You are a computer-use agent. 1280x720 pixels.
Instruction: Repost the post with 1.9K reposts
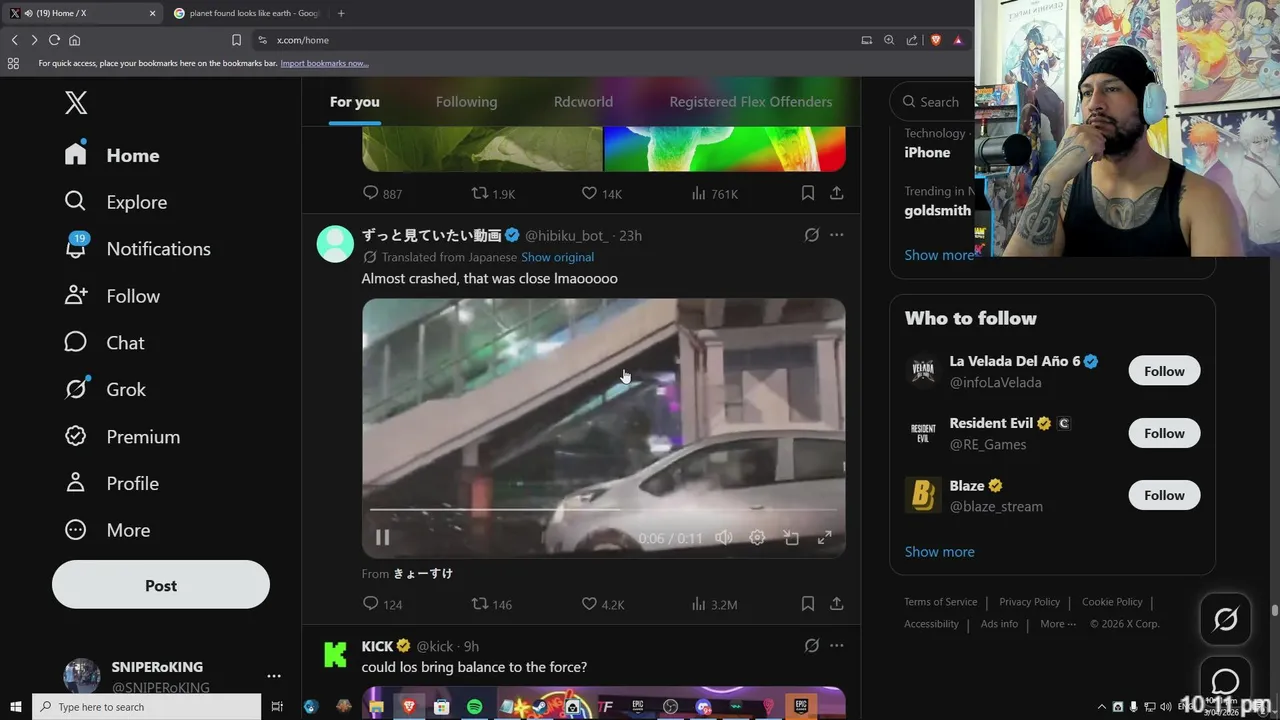point(480,193)
